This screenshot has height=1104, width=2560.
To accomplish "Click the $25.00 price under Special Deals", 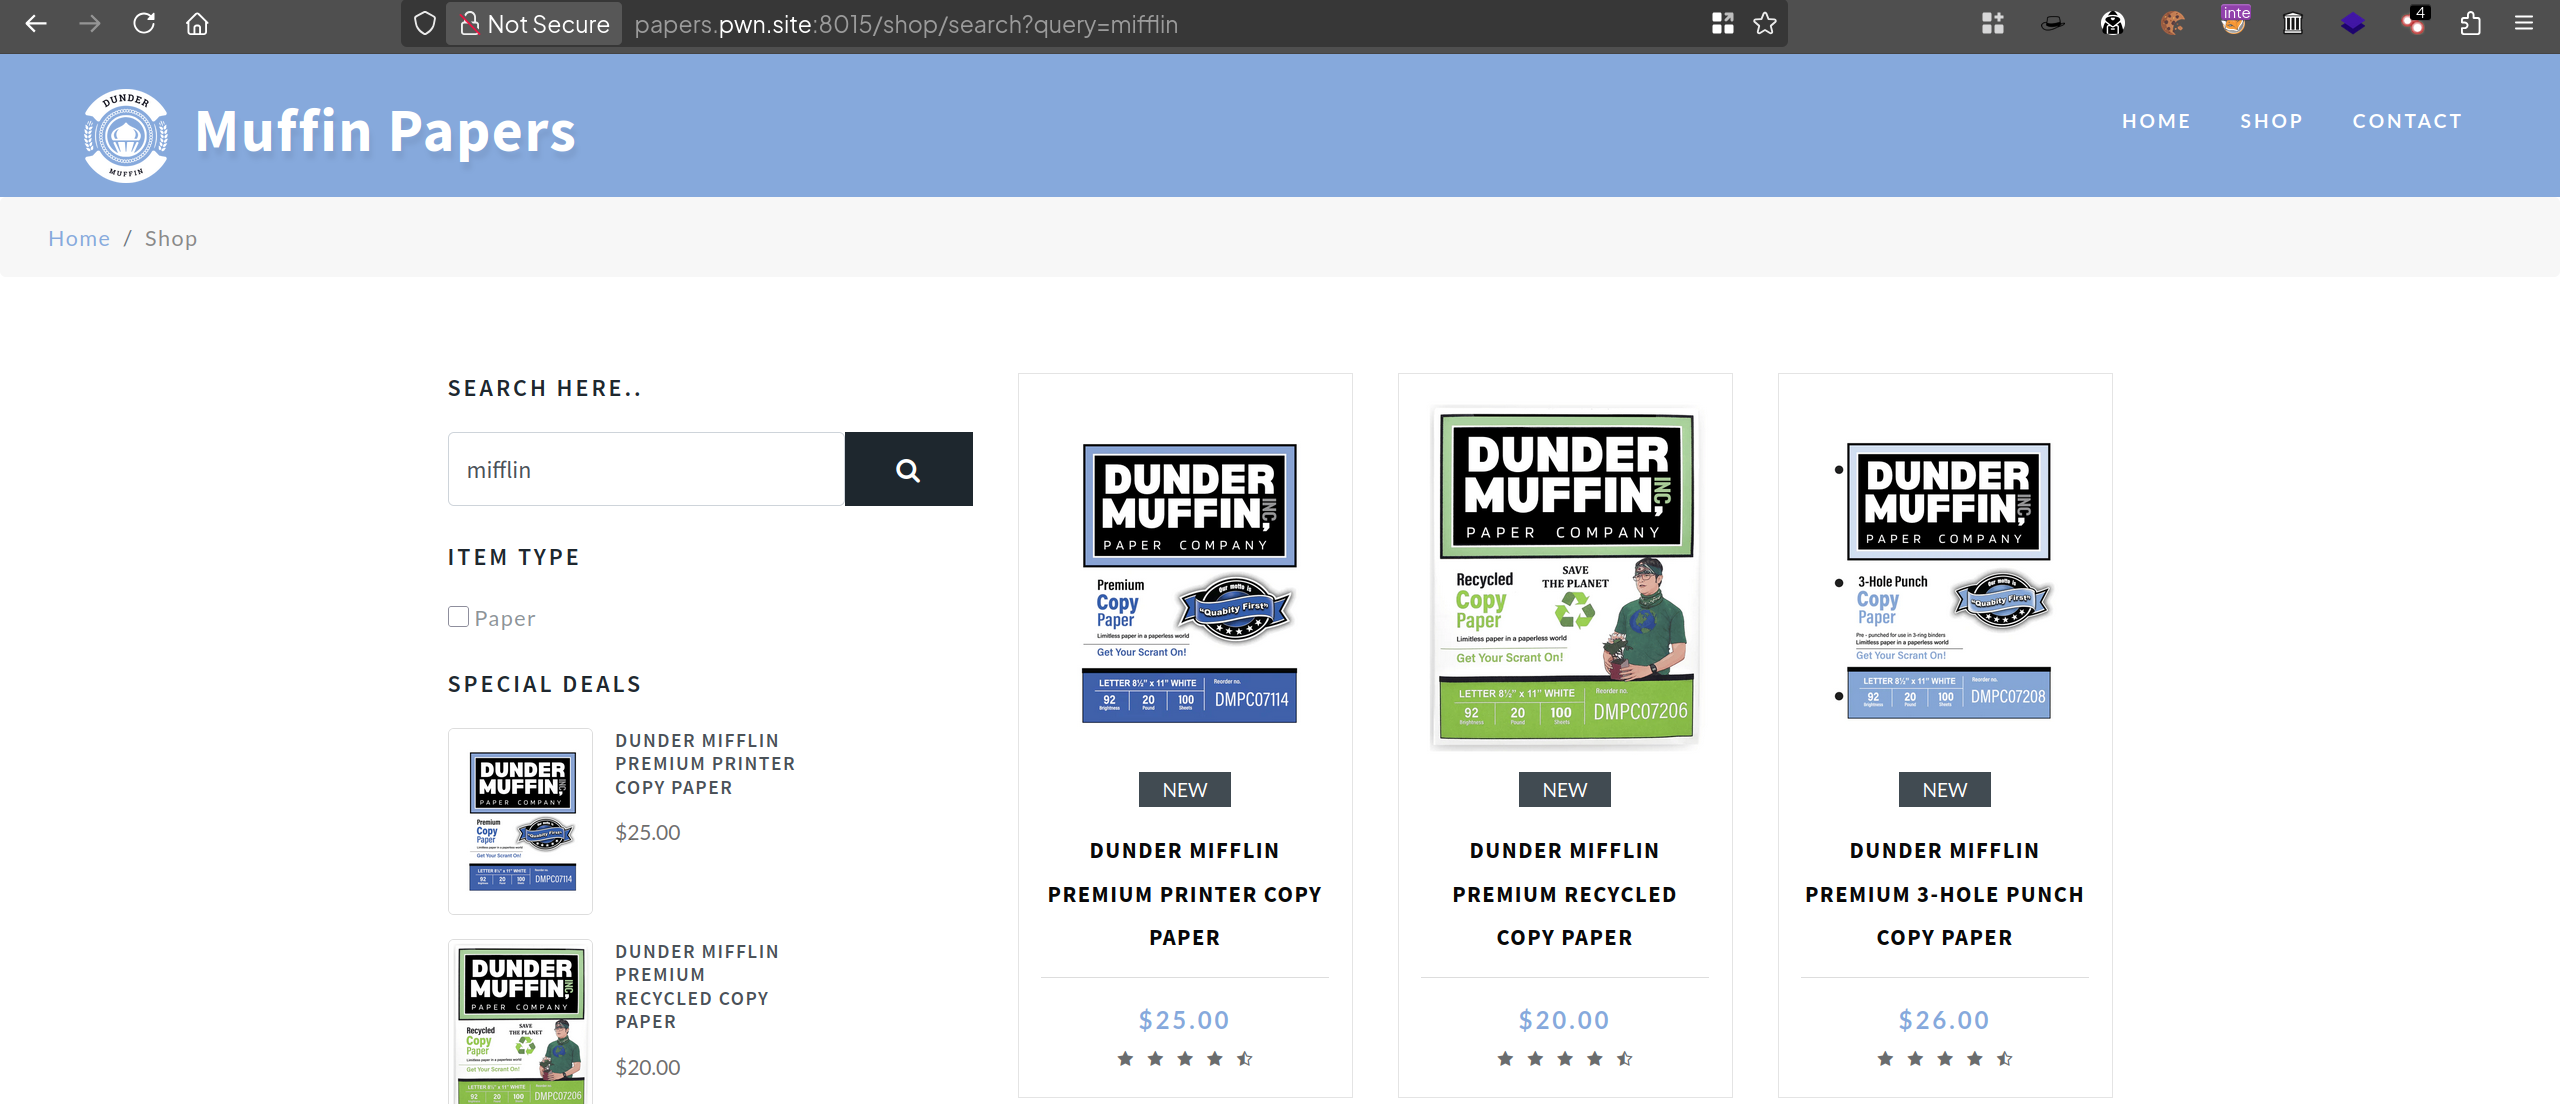I will (x=648, y=832).
